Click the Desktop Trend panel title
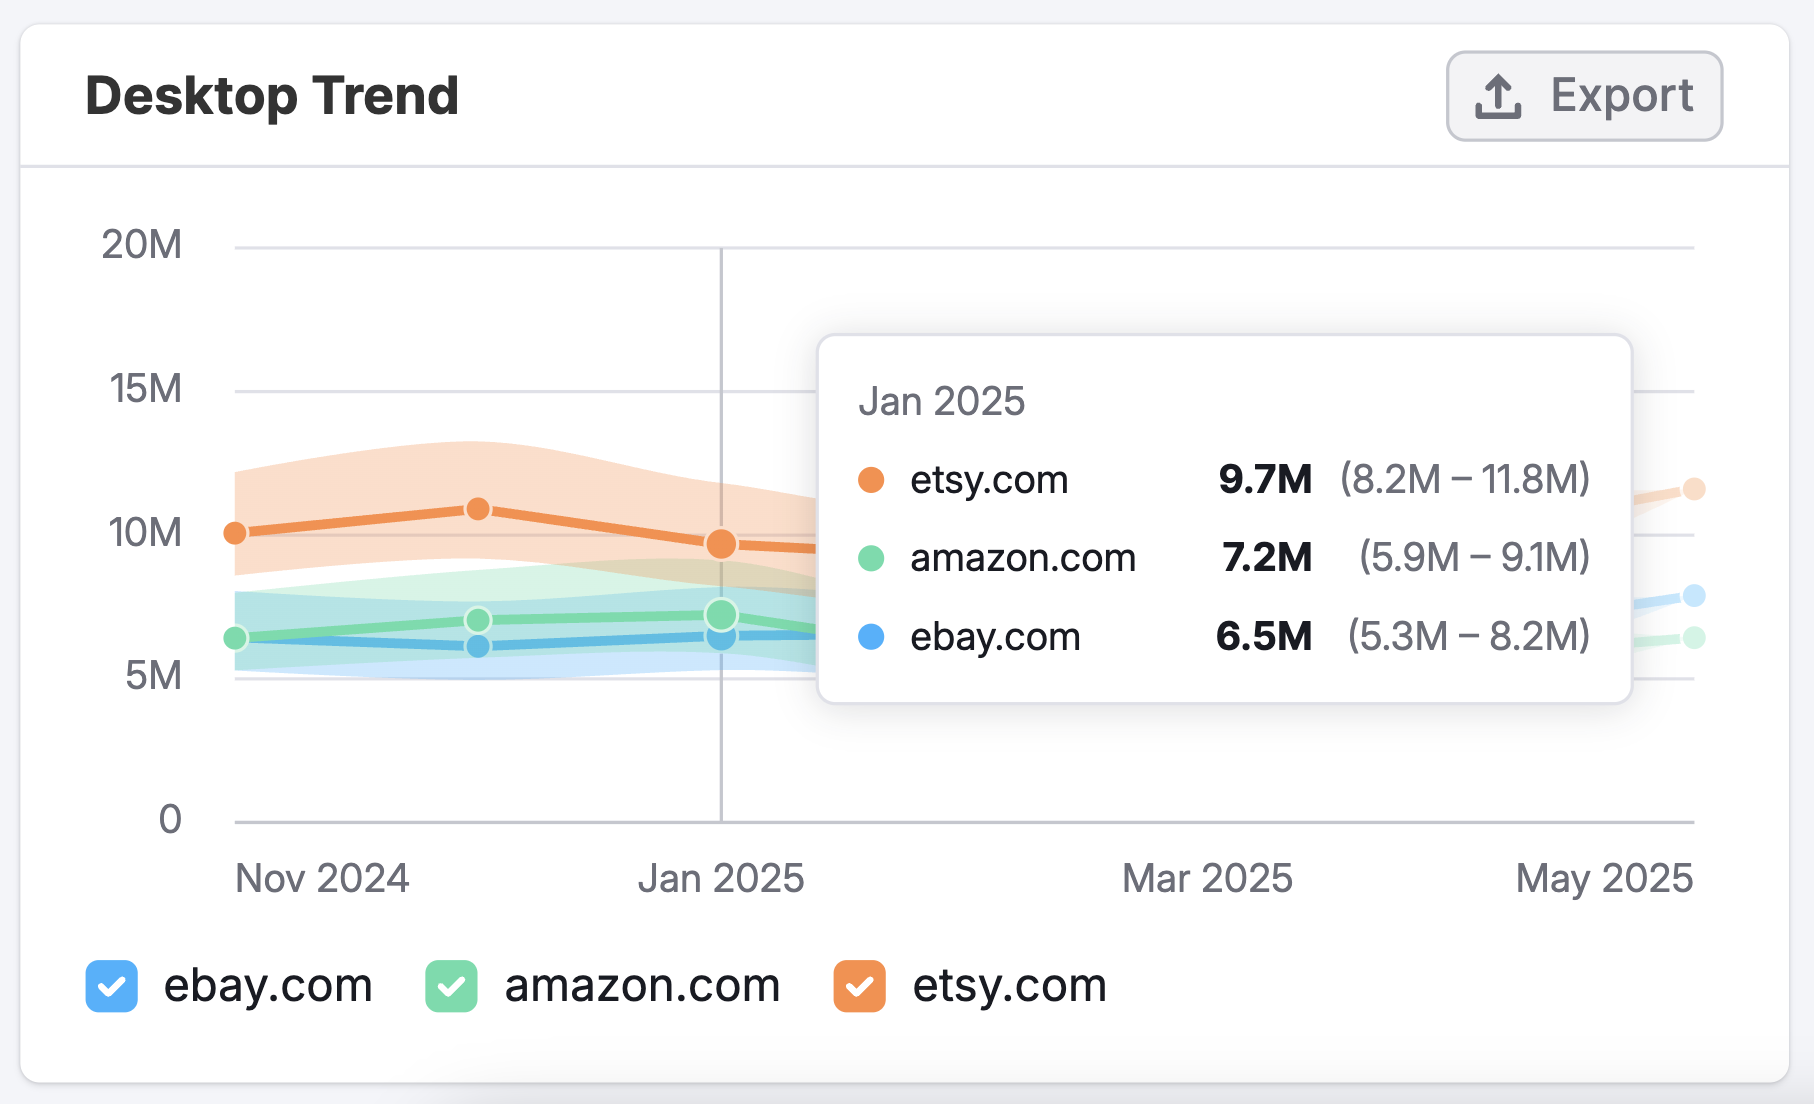This screenshot has width=1814, height=1104. click(272, 95)
